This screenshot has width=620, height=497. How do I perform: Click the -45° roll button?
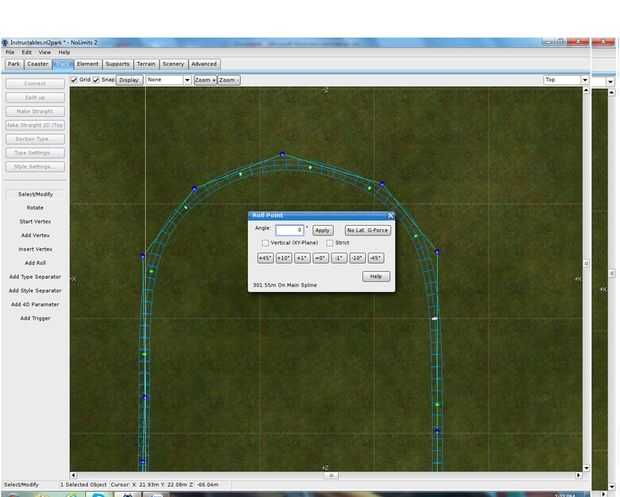point(376,258)
